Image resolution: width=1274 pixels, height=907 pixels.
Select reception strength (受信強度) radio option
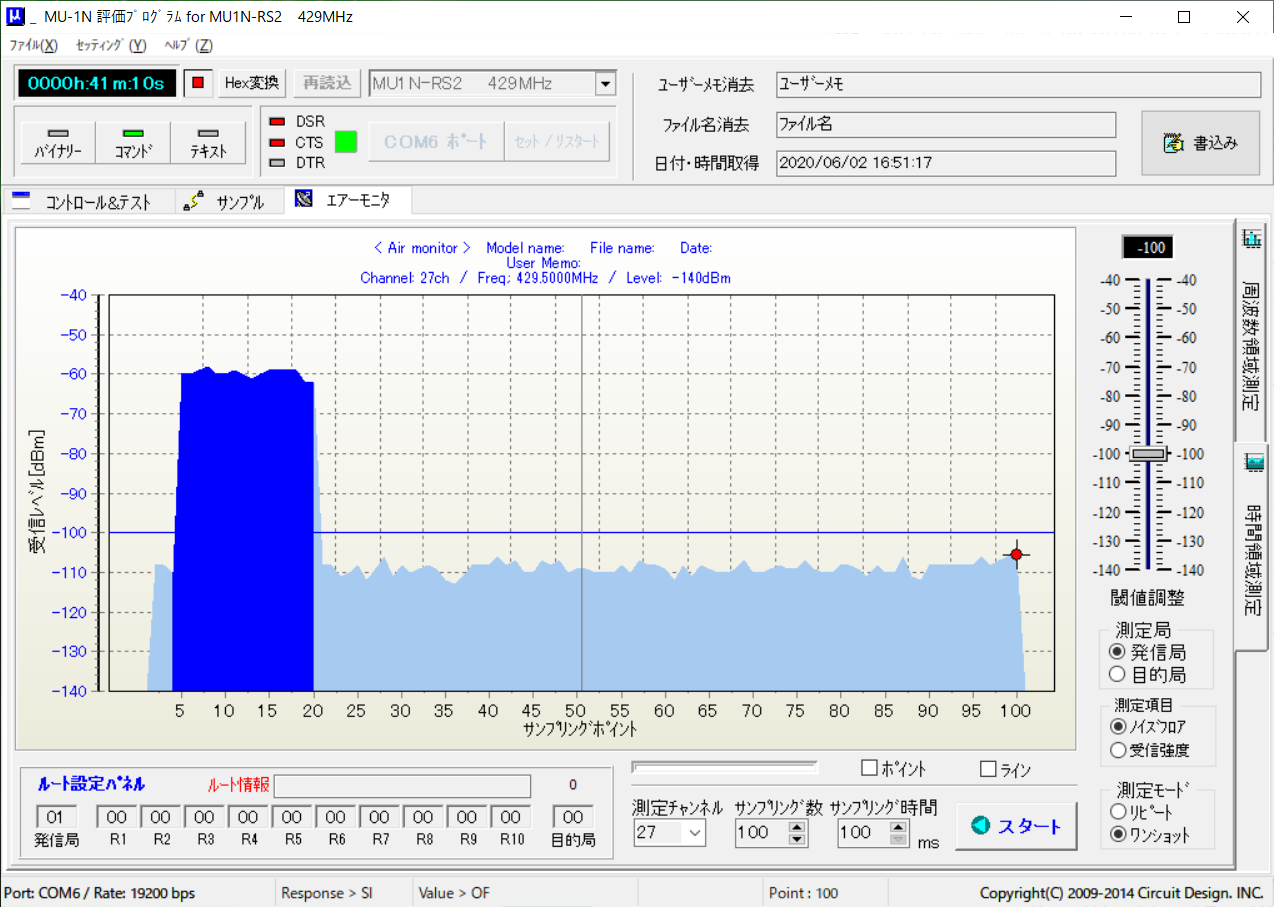pos(1149,750)
